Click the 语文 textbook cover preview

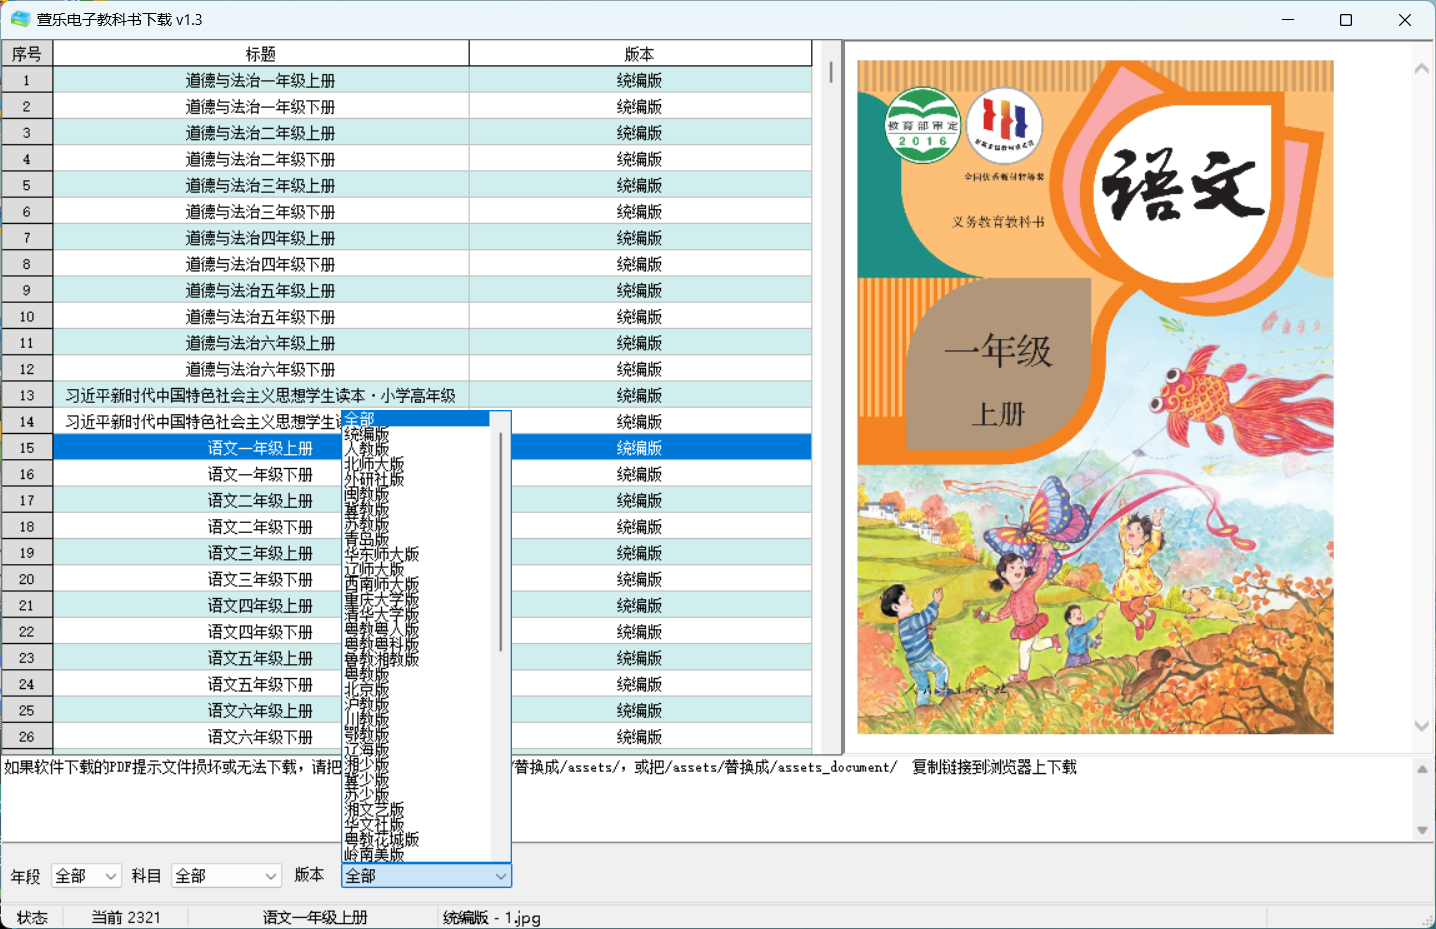coord(1095,397)
